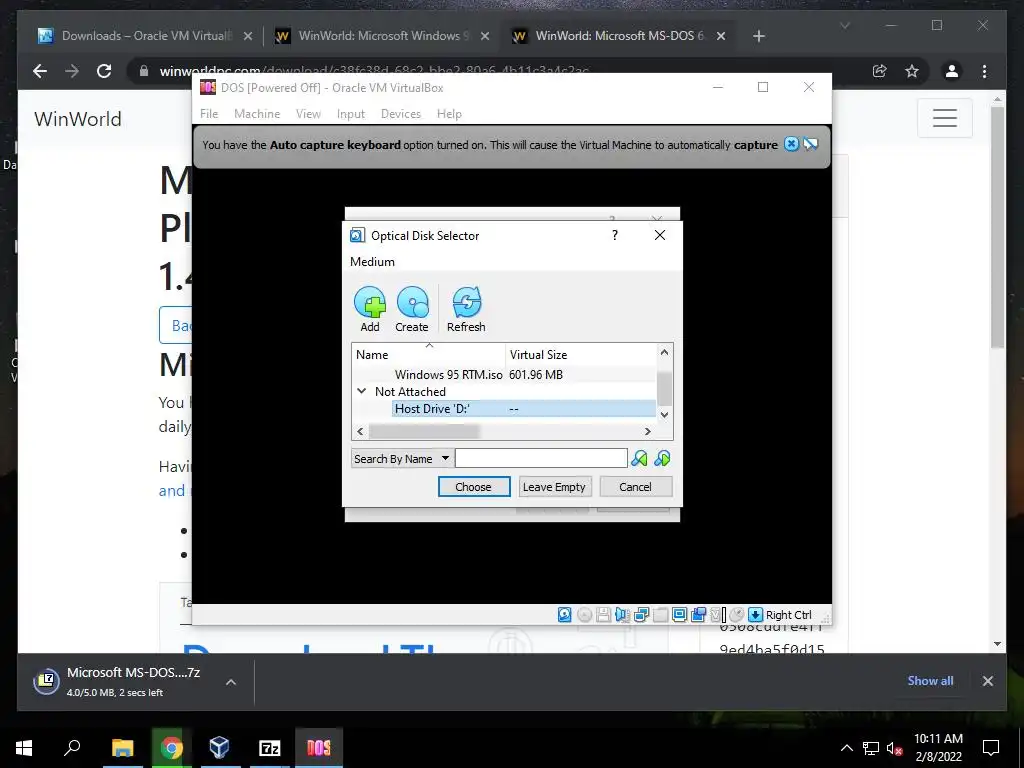Open Chrome tab search chevron

coord(844,25)
